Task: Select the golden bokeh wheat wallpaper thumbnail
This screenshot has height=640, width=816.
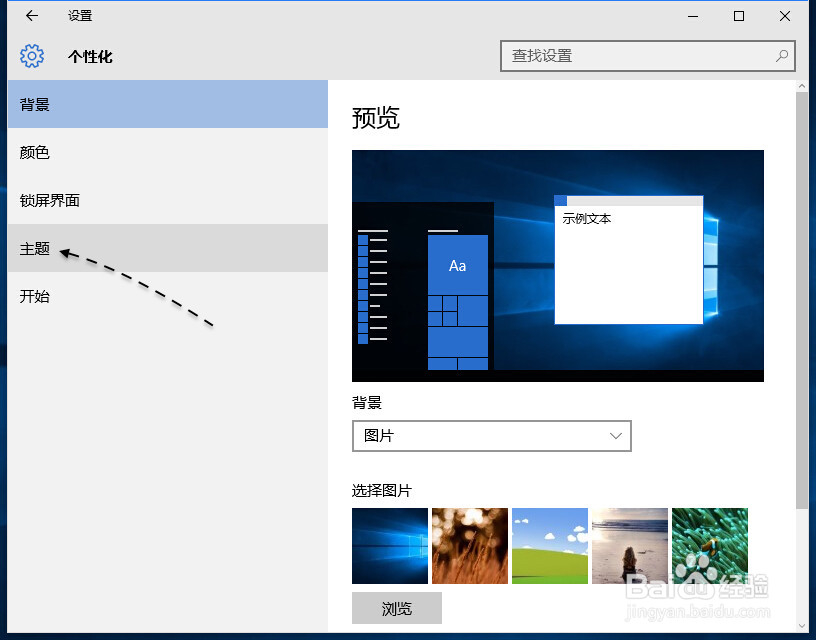Action: click(469, 545)
